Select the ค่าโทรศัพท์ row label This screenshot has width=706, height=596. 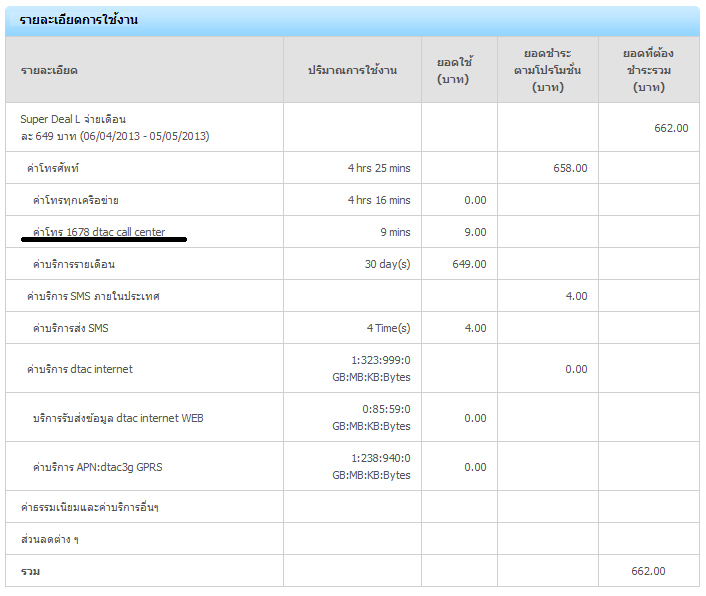point(53,168)
